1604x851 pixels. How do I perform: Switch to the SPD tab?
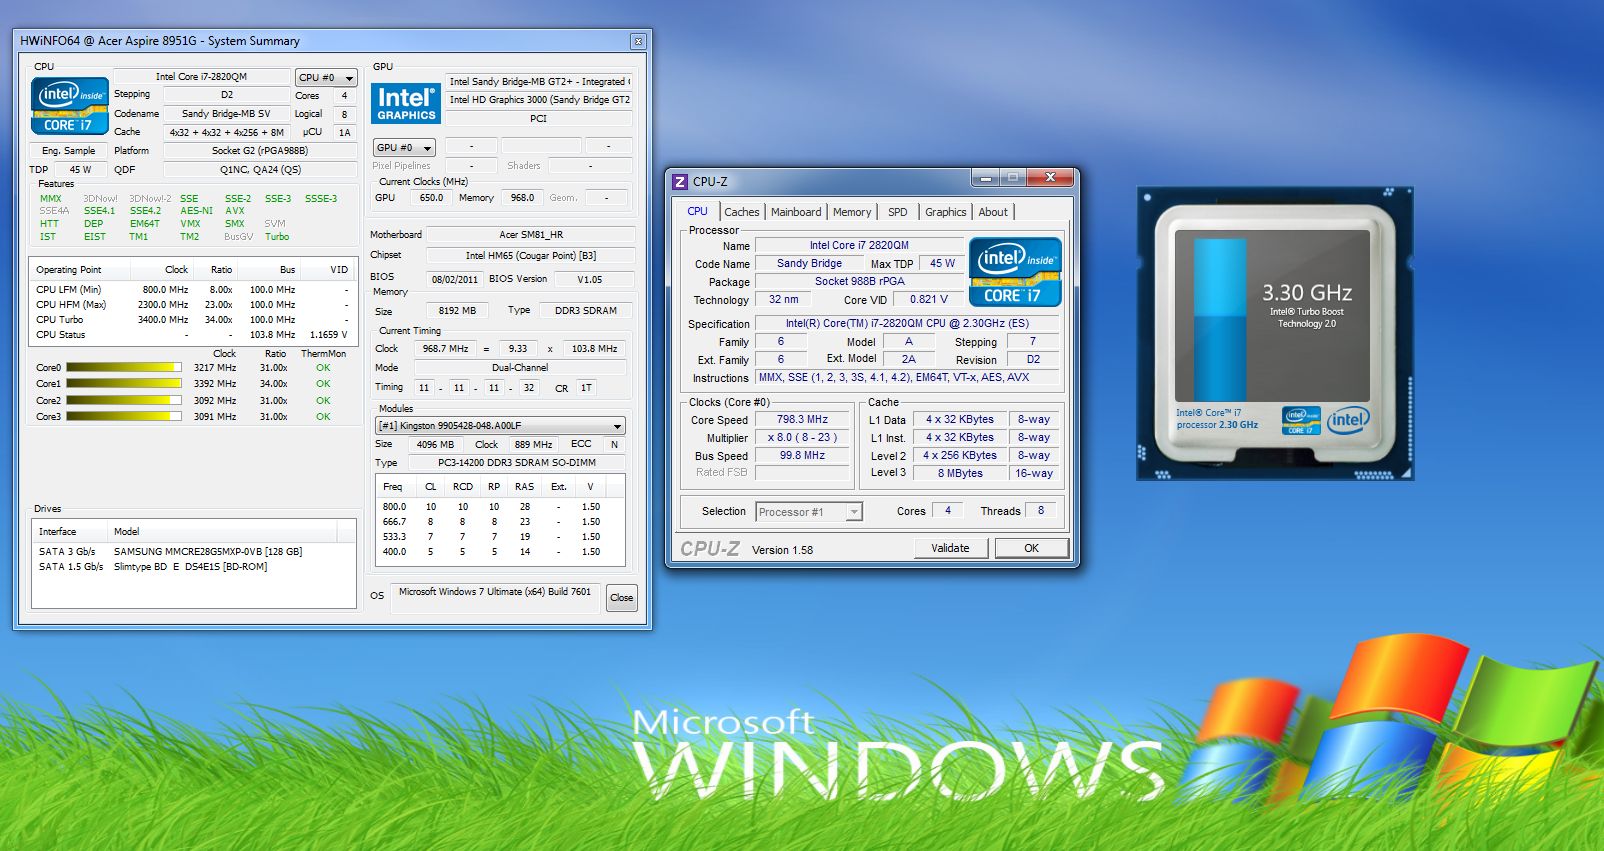tap(898, 212)
